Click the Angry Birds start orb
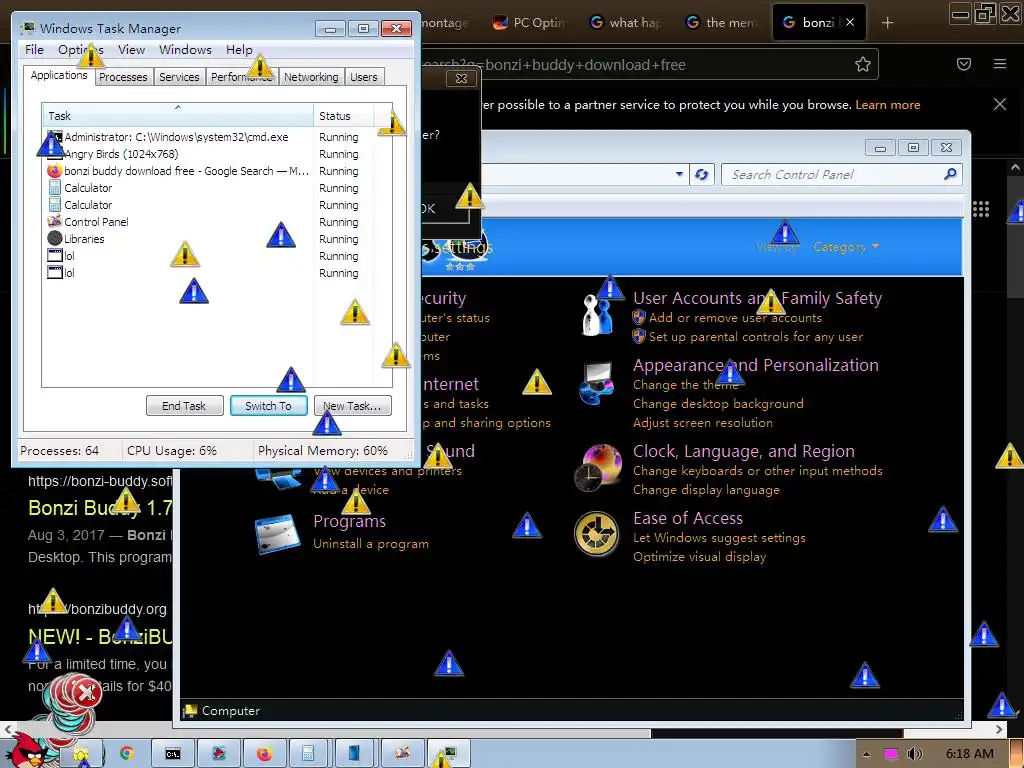 (x=29, y=751)
